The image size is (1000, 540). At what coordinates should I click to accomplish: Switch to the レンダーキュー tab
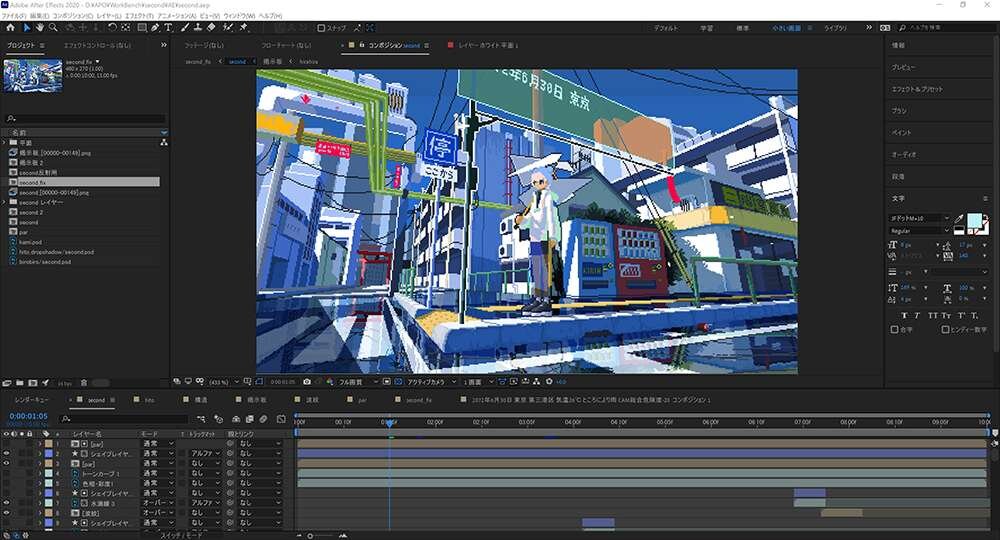pos(31,399)
